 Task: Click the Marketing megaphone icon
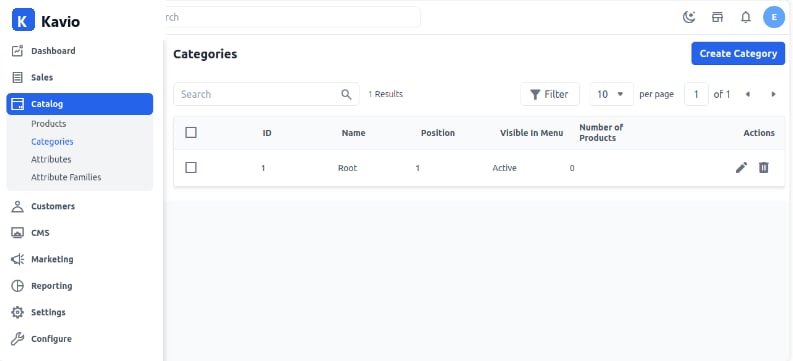pos(18,259)
